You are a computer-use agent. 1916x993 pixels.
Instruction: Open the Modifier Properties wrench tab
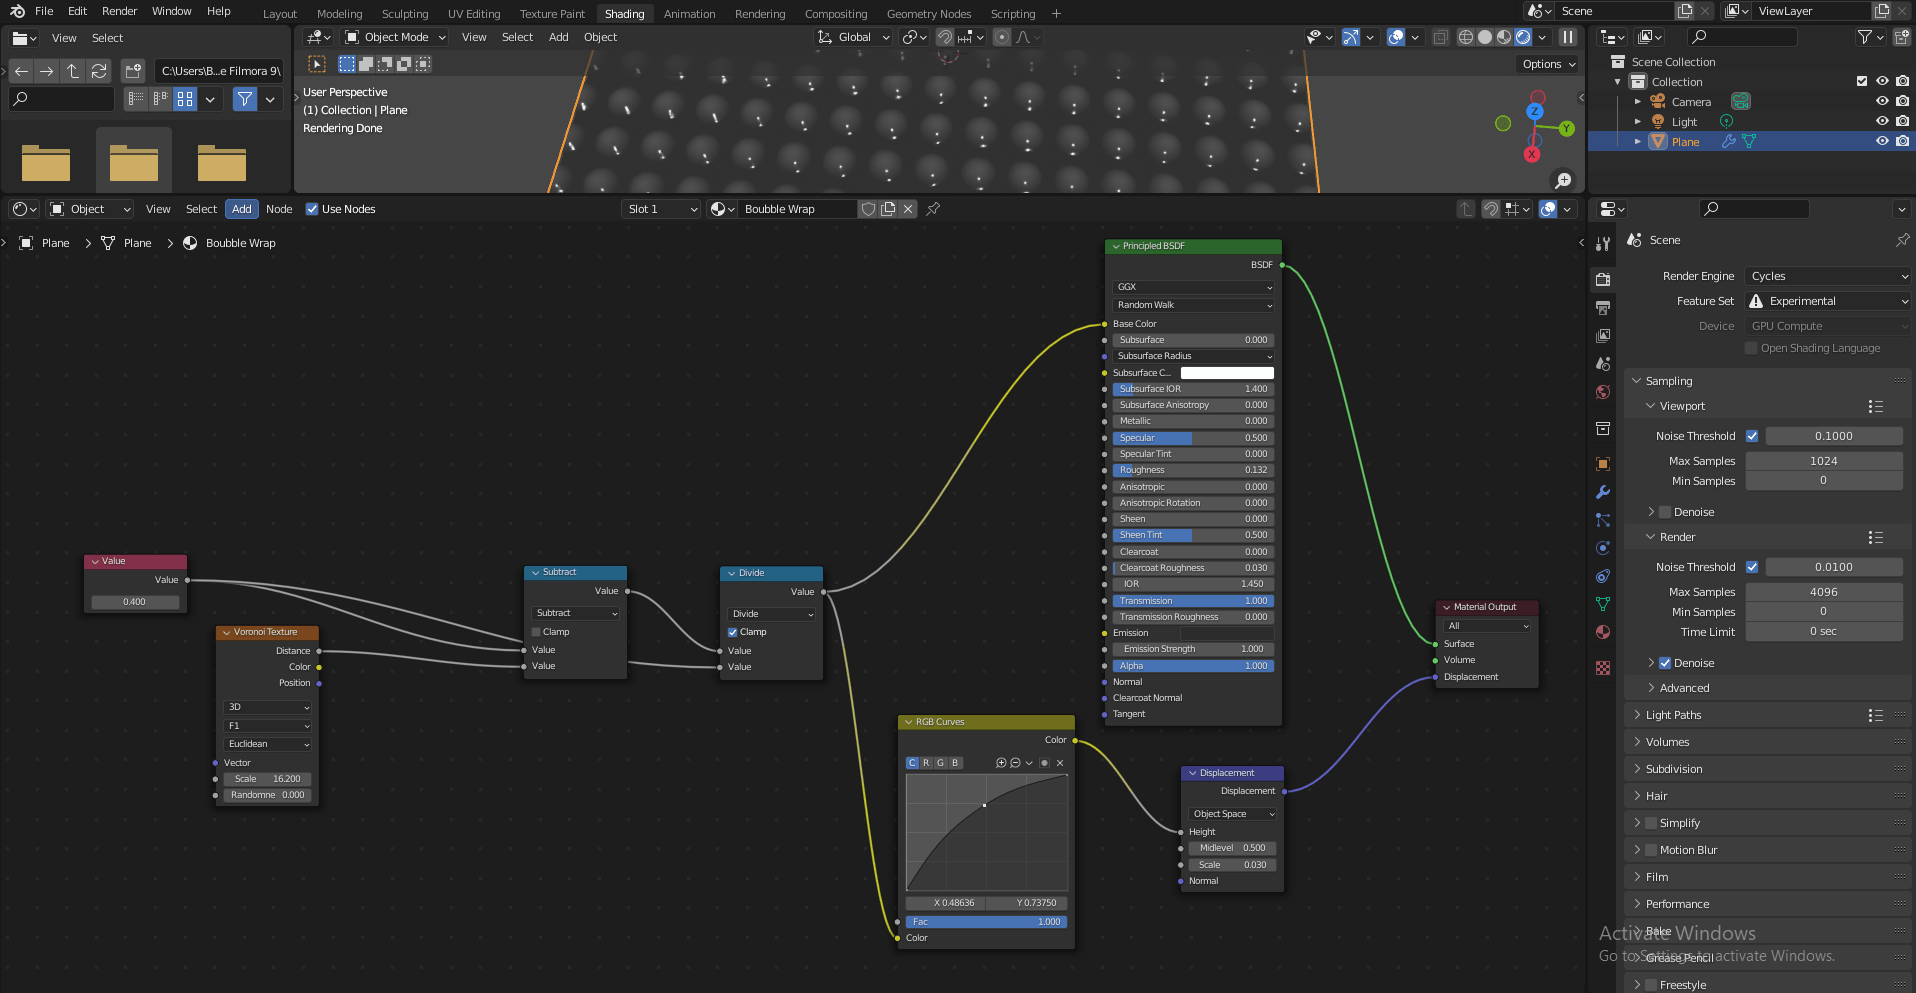coord(1602,492)
